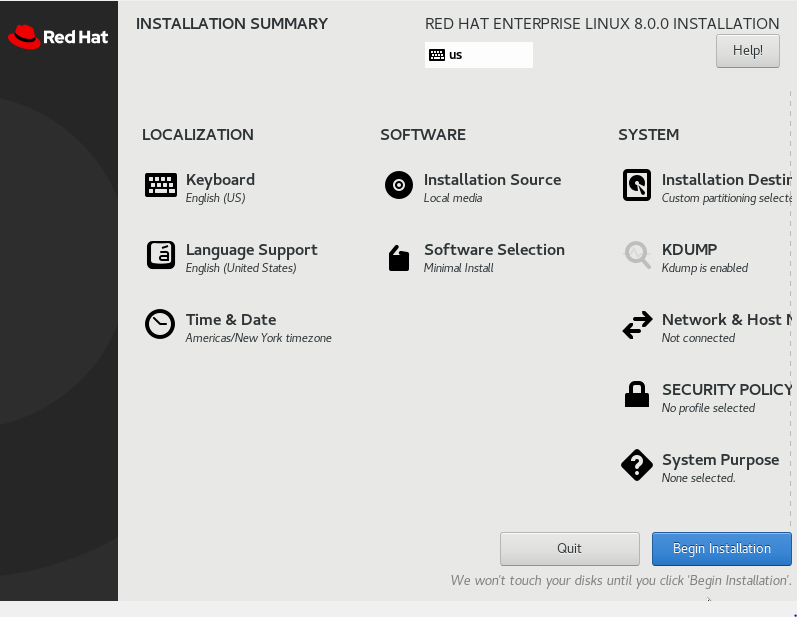This screenshot has height=617, width=797.
Task: Click the Time & Date clock icon
Action: point(160,324)
